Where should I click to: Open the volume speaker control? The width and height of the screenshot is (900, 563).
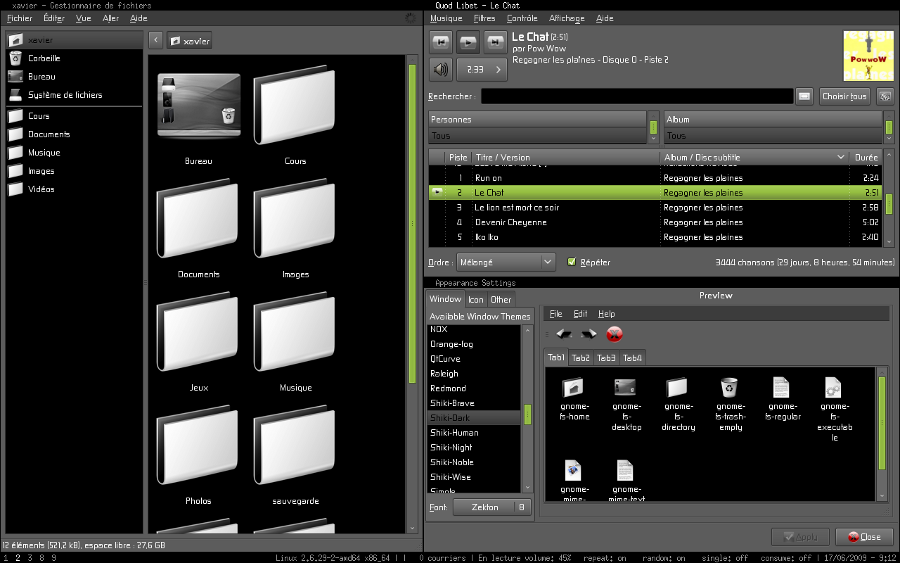[x=441, y=69]
